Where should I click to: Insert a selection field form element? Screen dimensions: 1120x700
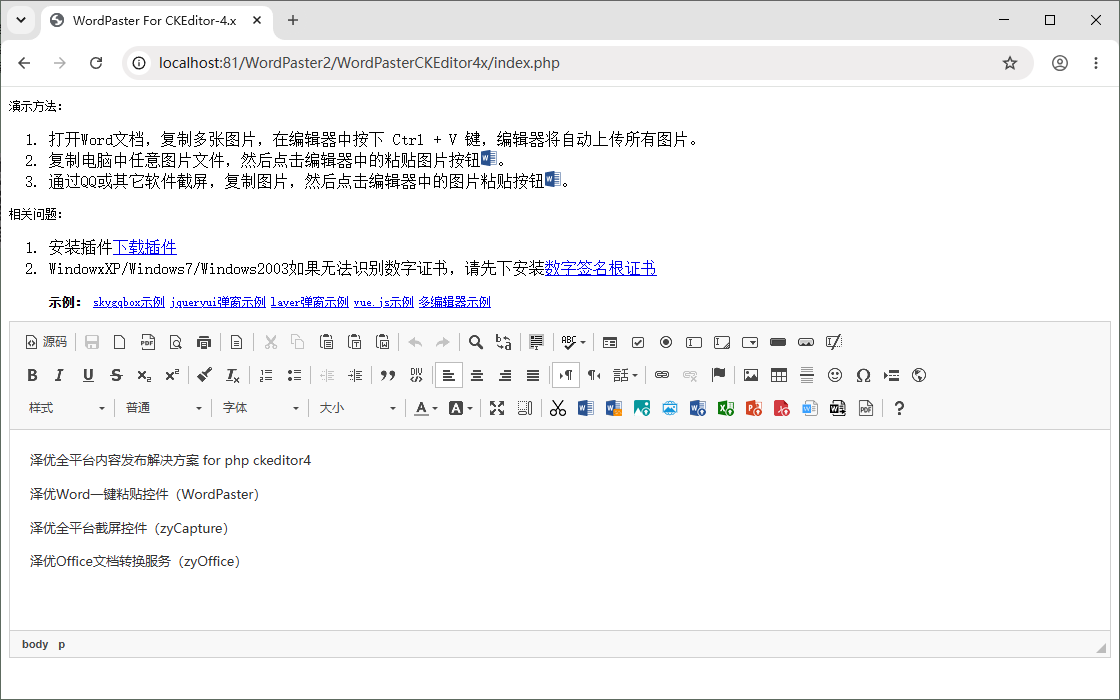(x=750, y=342)
